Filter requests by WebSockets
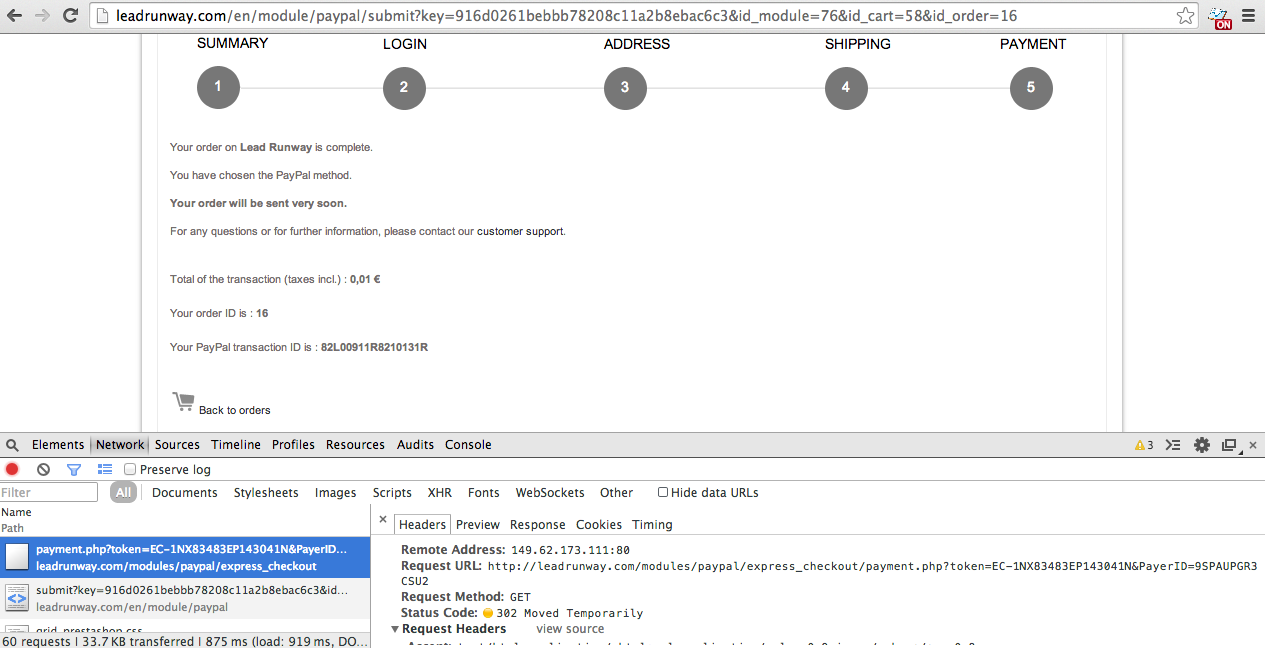Viewport: 1265px width, 648px height. [550, 493]
